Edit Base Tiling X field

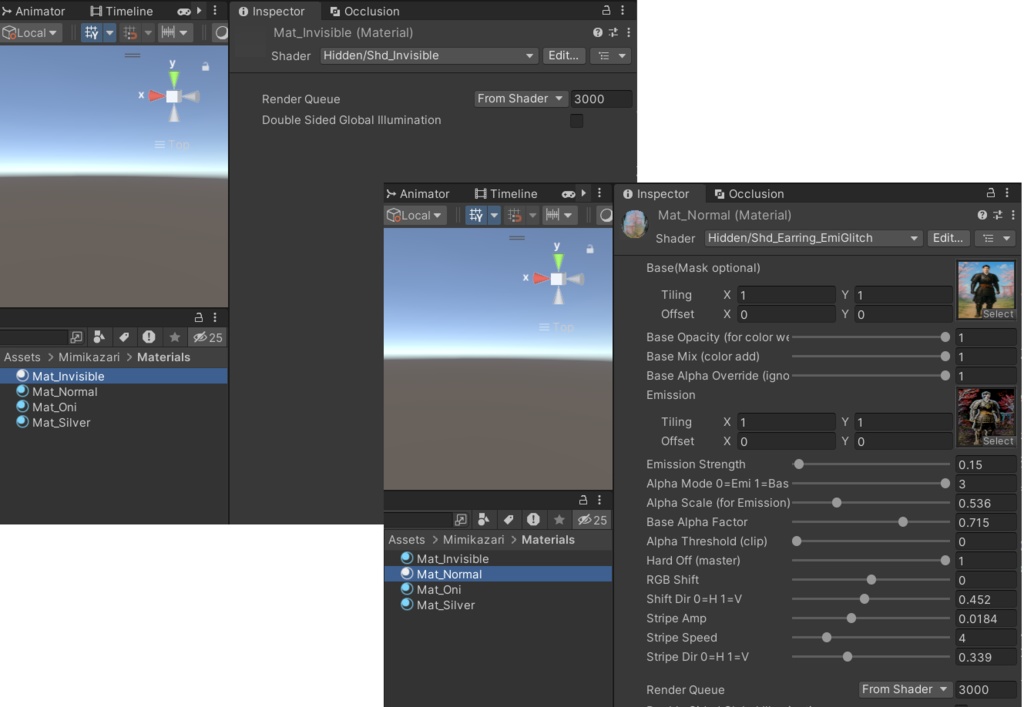point(786,295)
